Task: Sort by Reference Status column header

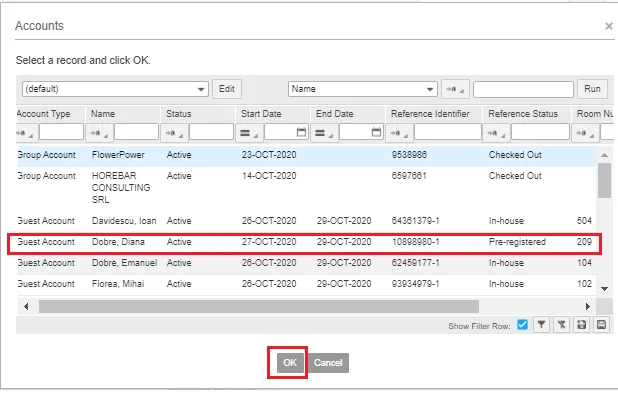Action: pyautogui.click(x=523, y=114)
